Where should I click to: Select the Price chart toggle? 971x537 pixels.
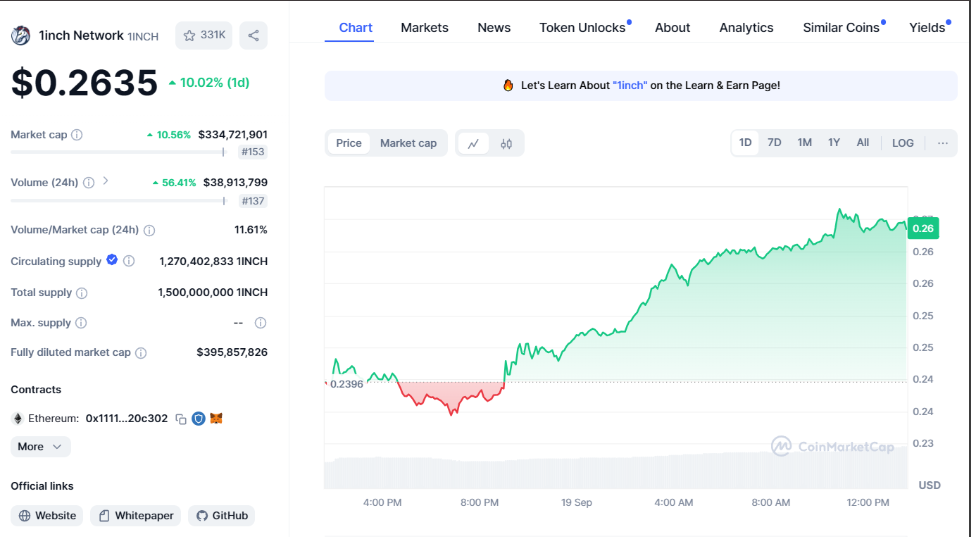coord(349,143)
